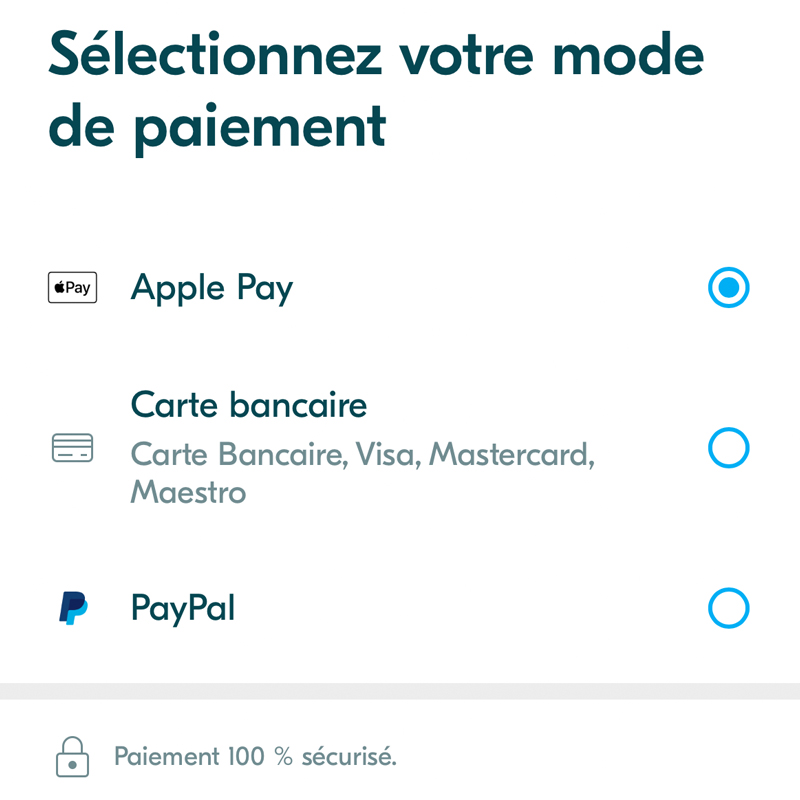This screenshot has width=800, height=800.
Task: Enable the PayPal radio option
Action: (728, 608)
